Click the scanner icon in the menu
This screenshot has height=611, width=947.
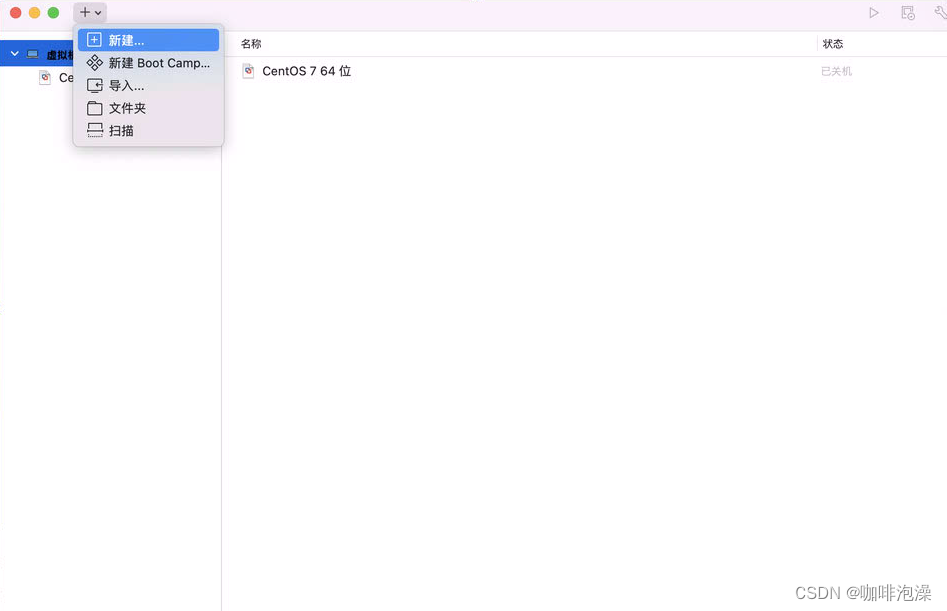click(94, 130)
